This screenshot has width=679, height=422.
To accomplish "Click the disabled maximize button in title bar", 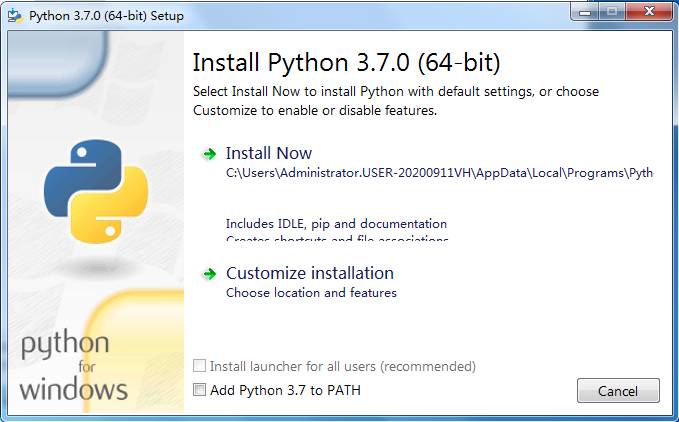I will 613,11.
